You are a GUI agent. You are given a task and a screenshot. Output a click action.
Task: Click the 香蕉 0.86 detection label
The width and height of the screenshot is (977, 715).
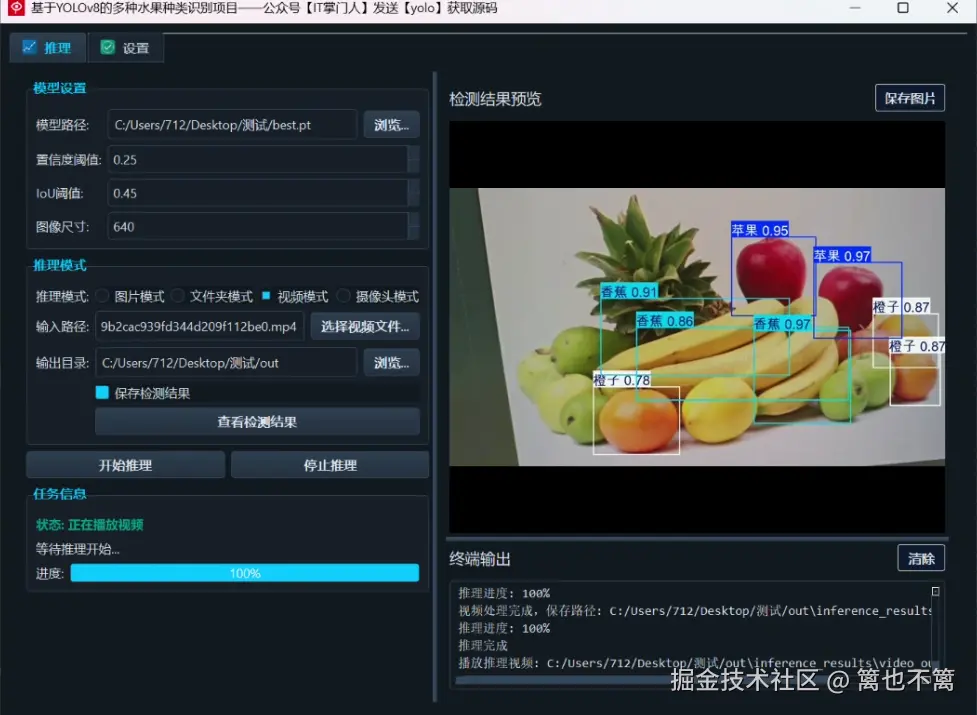point(665,321)
